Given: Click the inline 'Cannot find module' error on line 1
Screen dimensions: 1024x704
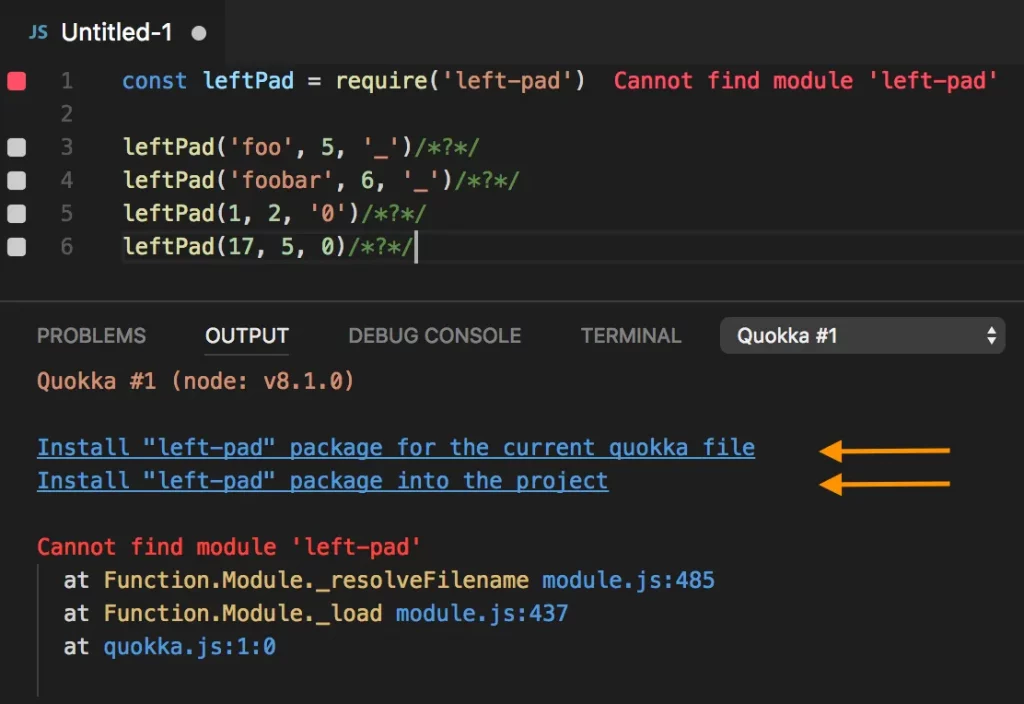Looking at the screenshot, I should coord(805,81).
